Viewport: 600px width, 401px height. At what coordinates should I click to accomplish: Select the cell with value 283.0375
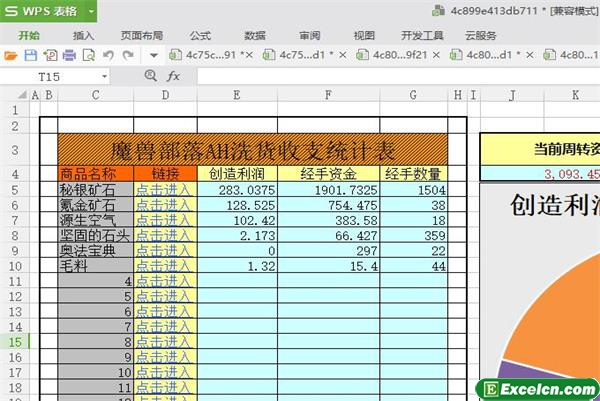[x=237, y=190]
